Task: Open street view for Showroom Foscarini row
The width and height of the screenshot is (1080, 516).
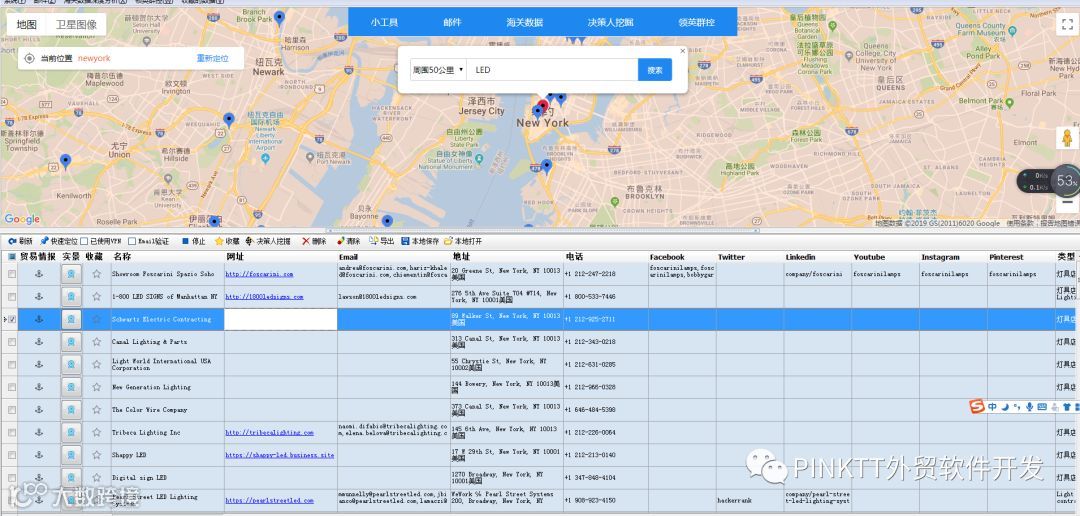Action: pos(70,274)
